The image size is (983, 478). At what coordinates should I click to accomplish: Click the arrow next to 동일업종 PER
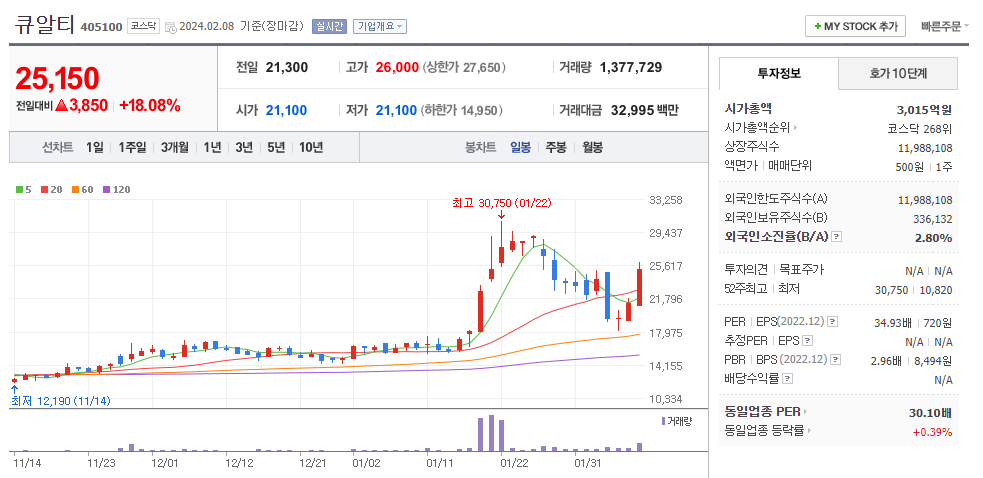click(806, 412)
